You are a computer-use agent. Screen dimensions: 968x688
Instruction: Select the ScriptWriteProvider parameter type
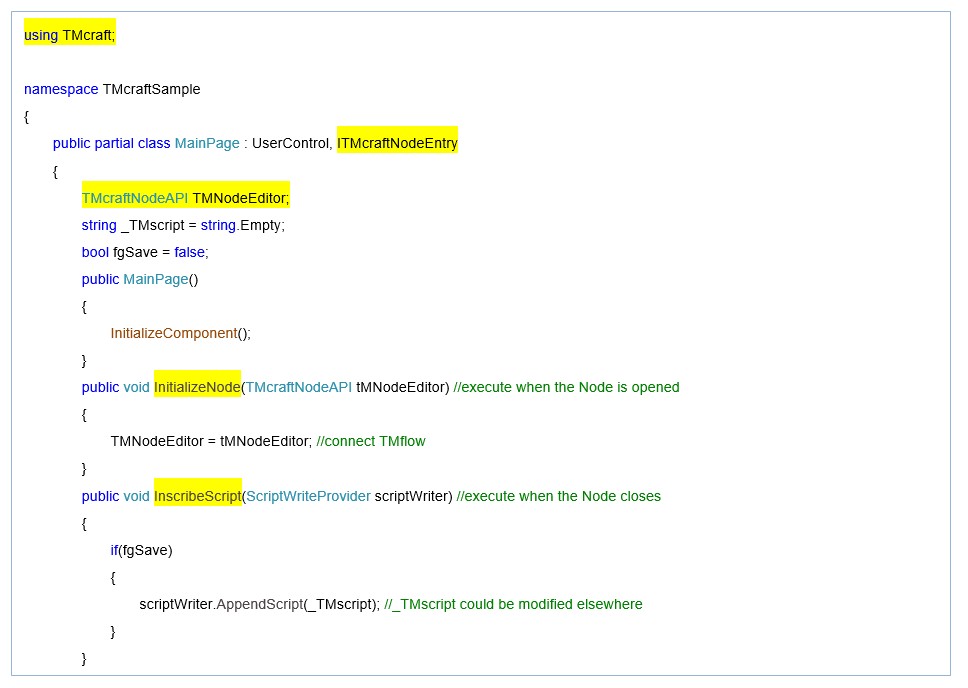pyautogui.click(x=308, y=496)
